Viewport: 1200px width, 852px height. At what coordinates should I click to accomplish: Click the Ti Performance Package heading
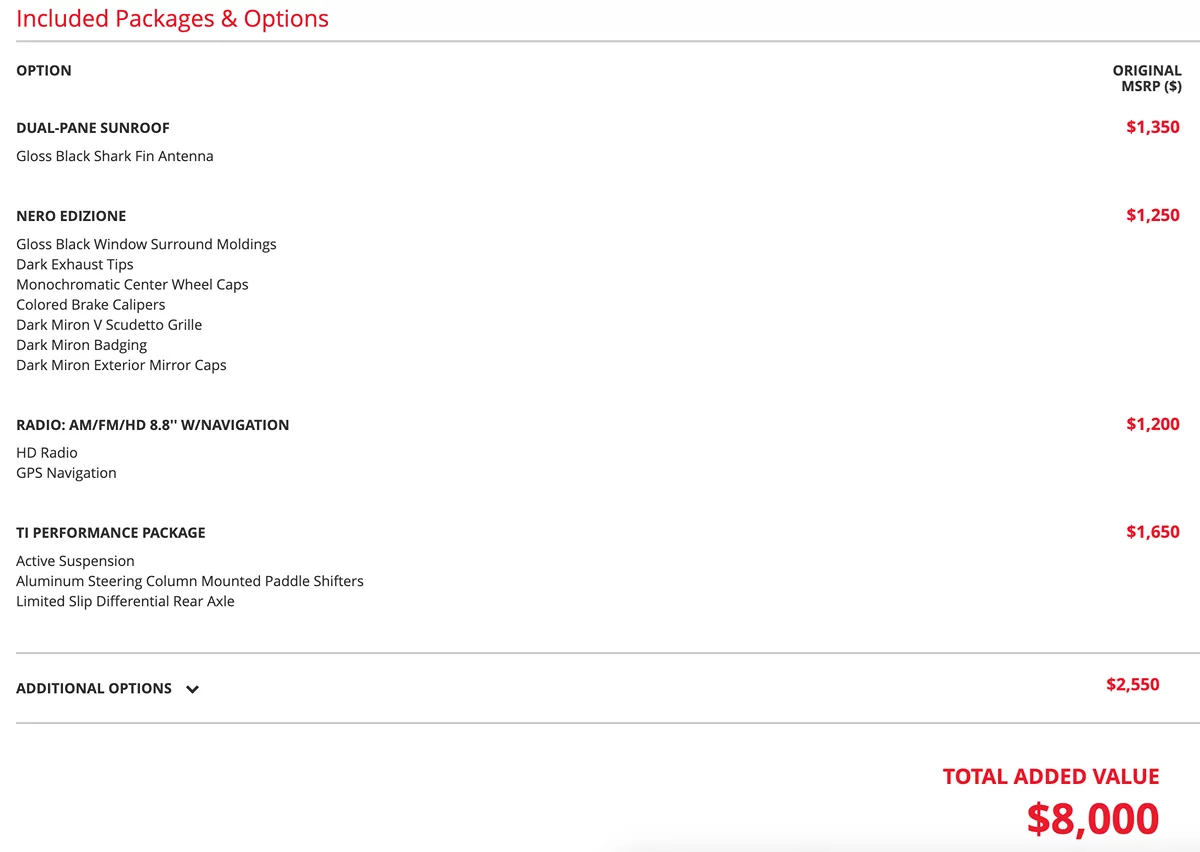[111, 533]
